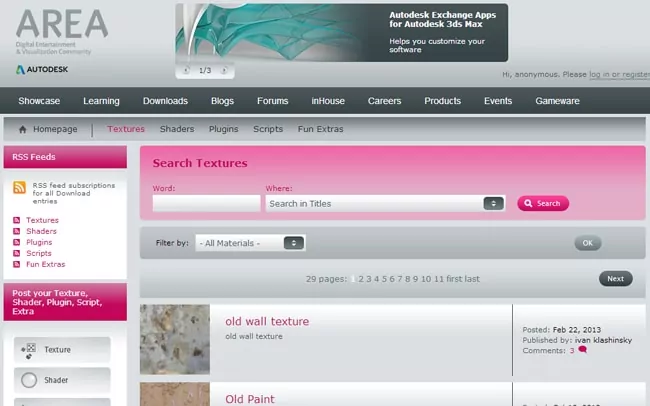
Task: Click the log in link
Action: [x=599, y=74]
